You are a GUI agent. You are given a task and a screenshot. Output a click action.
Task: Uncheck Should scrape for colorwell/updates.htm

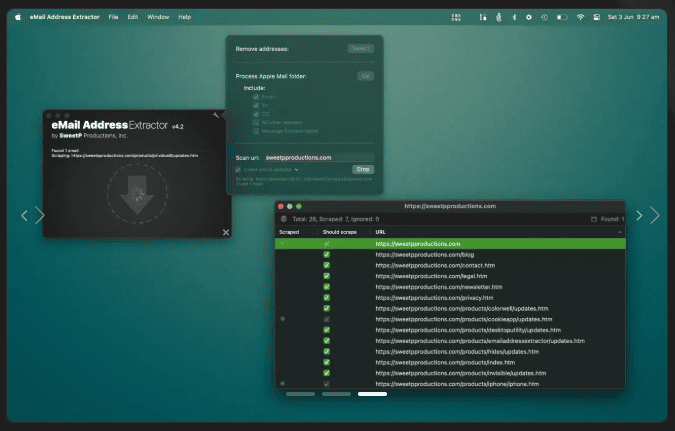pyautogui.click(x=327, y=308)
